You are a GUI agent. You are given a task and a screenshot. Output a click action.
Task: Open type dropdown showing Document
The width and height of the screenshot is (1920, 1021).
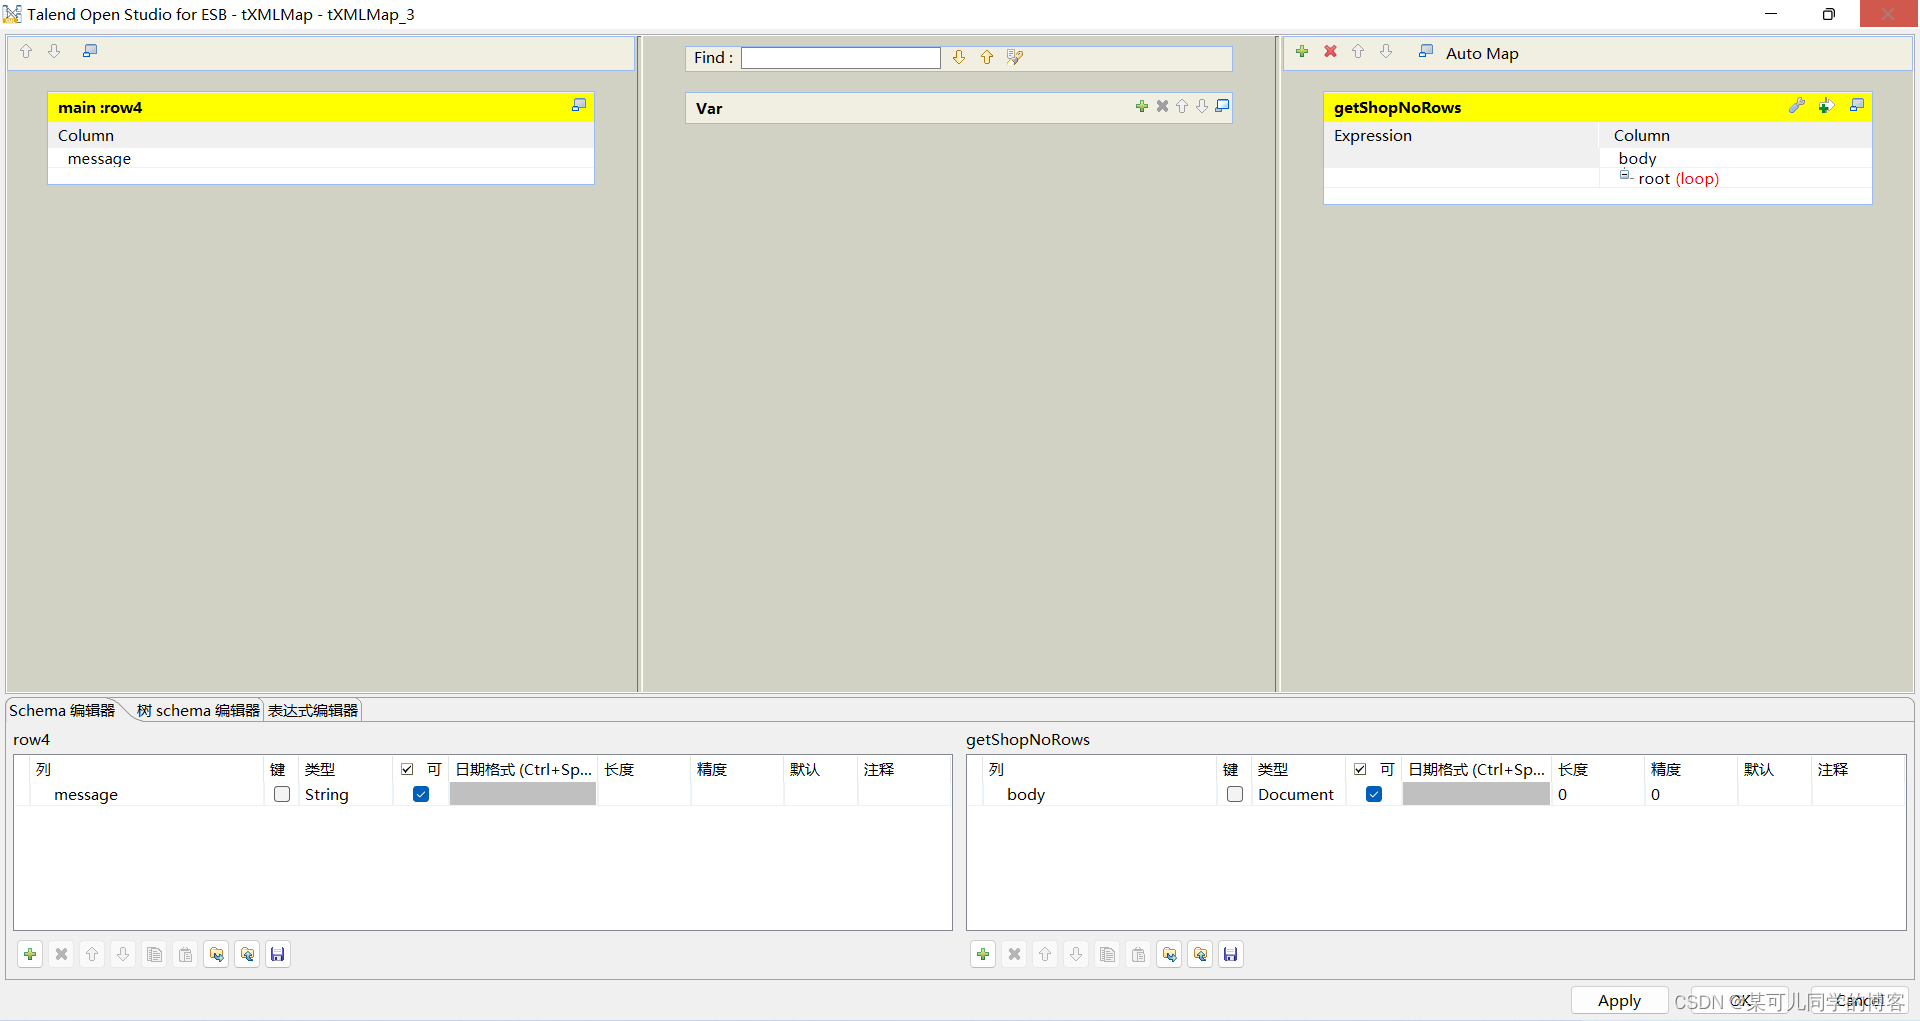1298,794
